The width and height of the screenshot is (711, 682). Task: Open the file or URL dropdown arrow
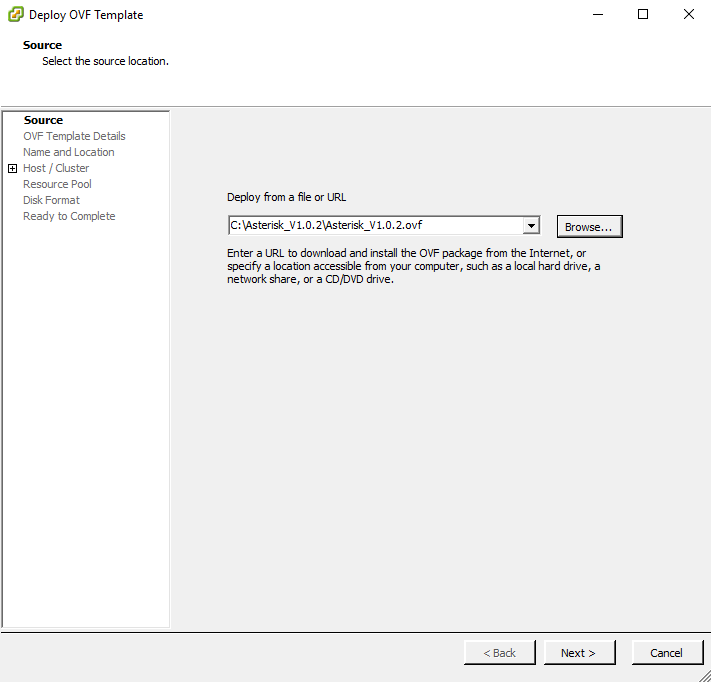[531, 225]
